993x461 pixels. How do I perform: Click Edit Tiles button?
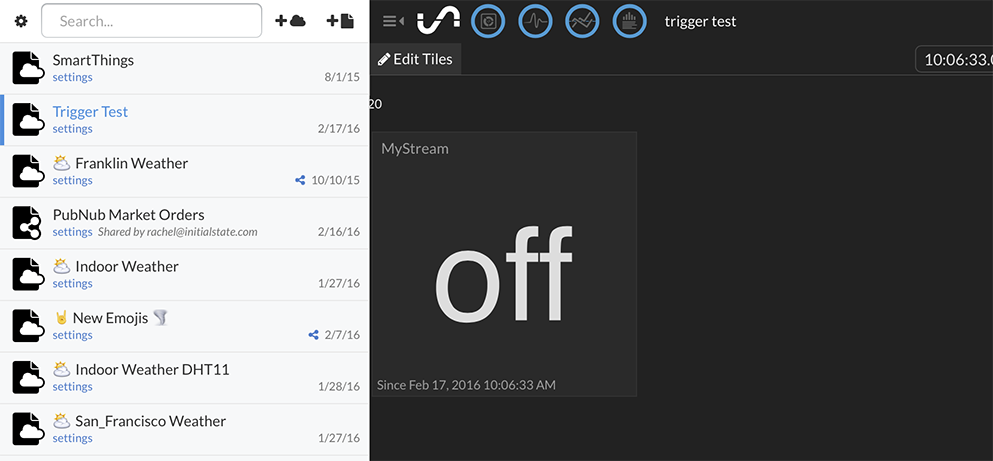click(x=415, y=59)
